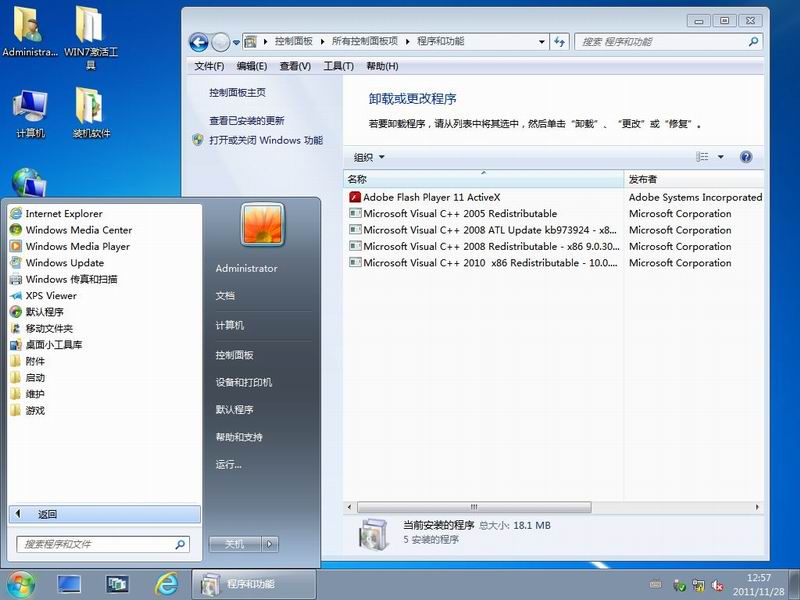Click the search magnifier in 程序和功能 window
The image size is (800, 600).
[x=754, y=42]
